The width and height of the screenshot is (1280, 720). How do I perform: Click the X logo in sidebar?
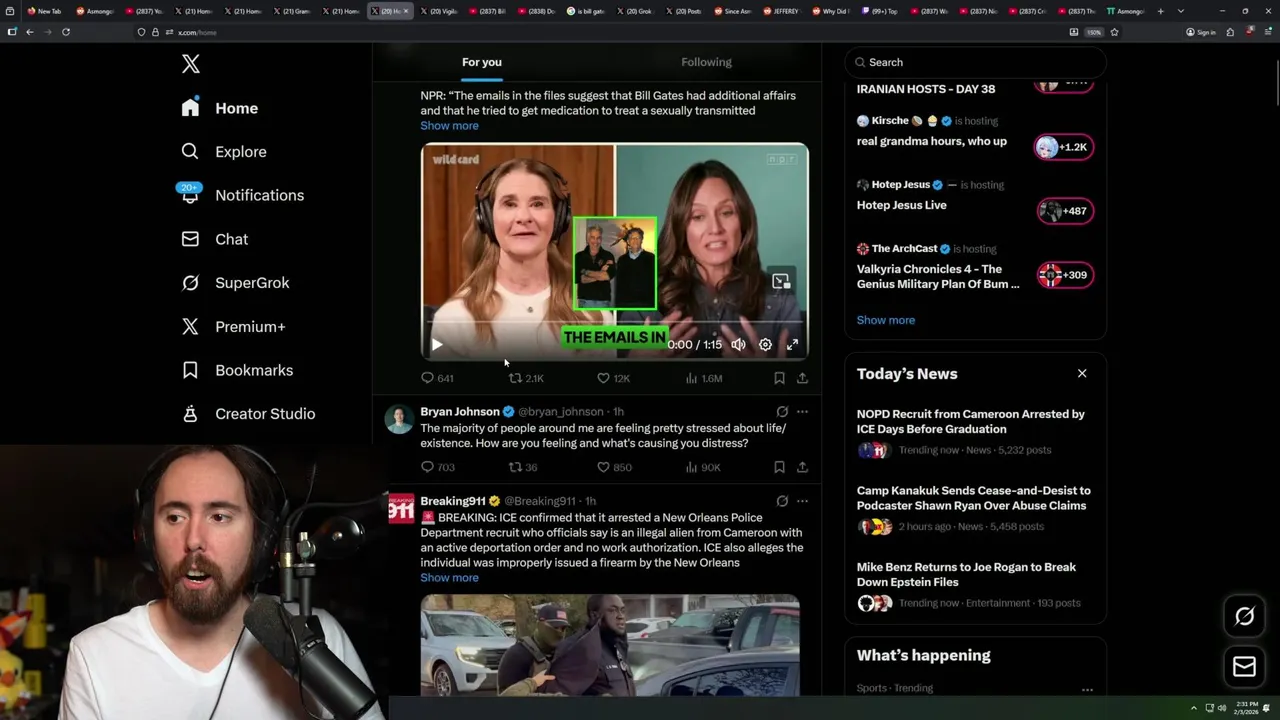[x=191, y=65]
